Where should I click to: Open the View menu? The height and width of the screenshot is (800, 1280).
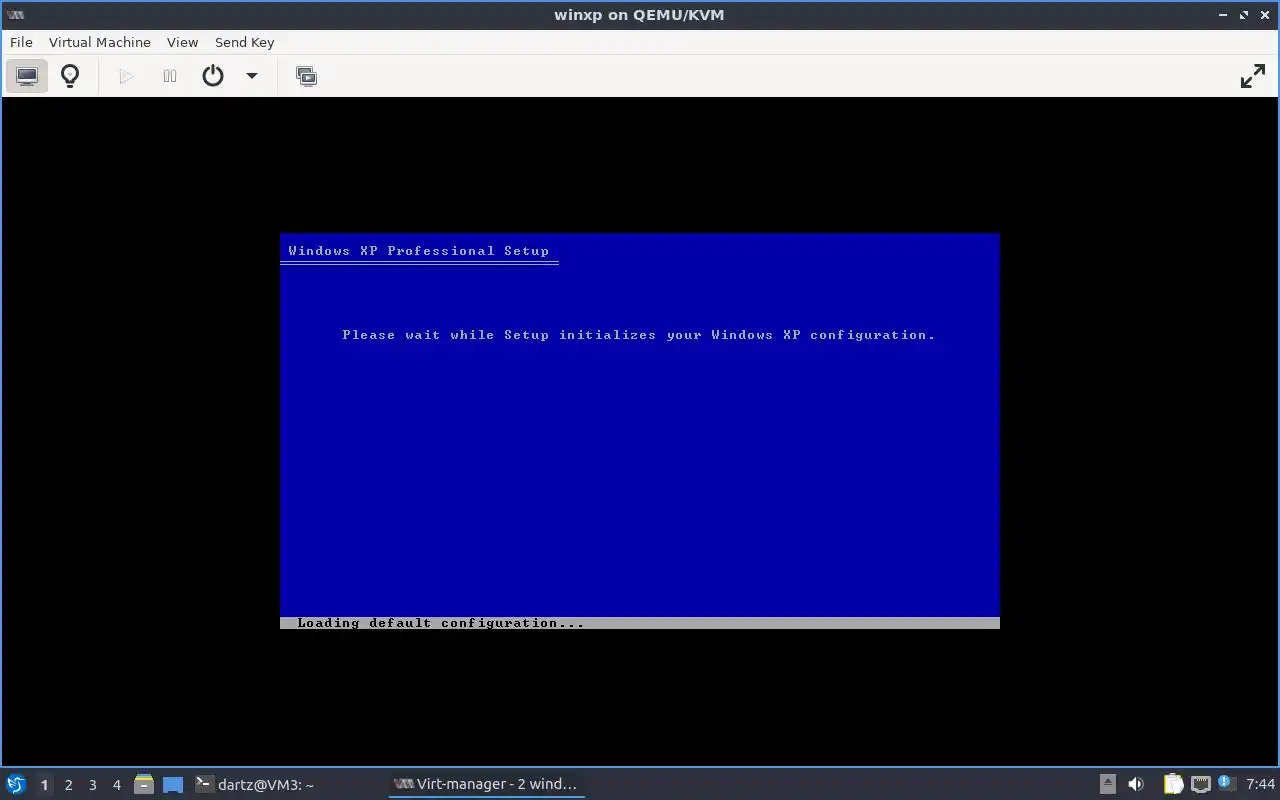(x=182, y=42)
